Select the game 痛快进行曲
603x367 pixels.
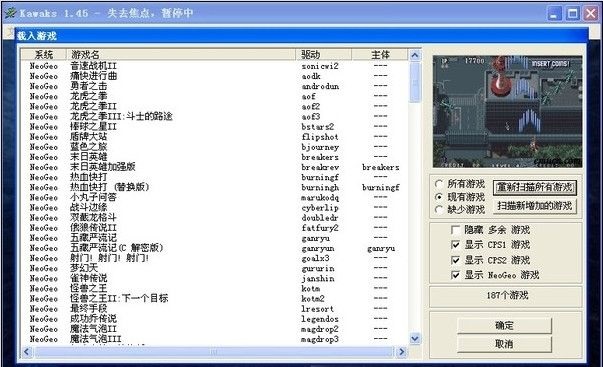click(214, 76)
